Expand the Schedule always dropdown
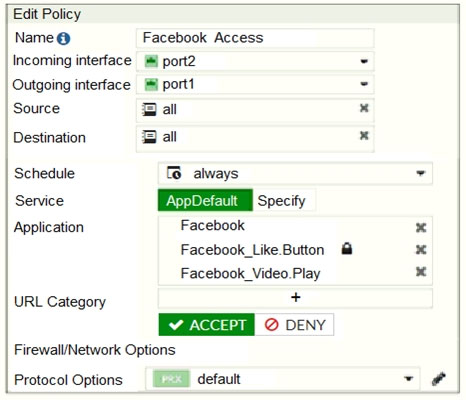 coord(295,173)
